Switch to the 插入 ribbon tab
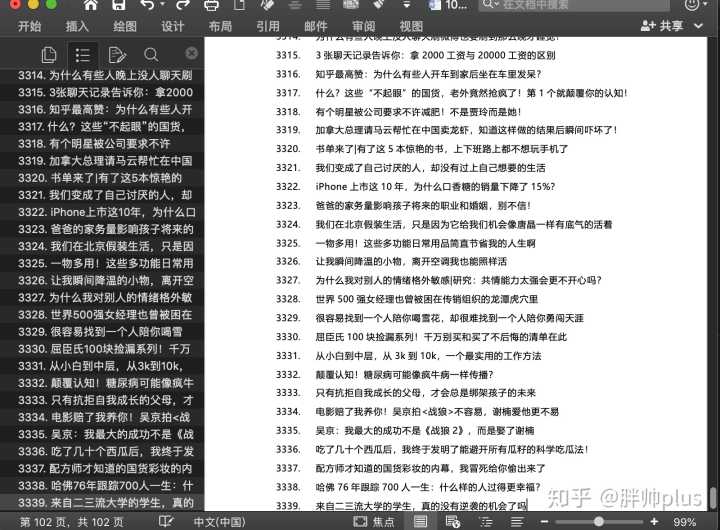Screen dimensions: 720x530 [x=77, y=26]
